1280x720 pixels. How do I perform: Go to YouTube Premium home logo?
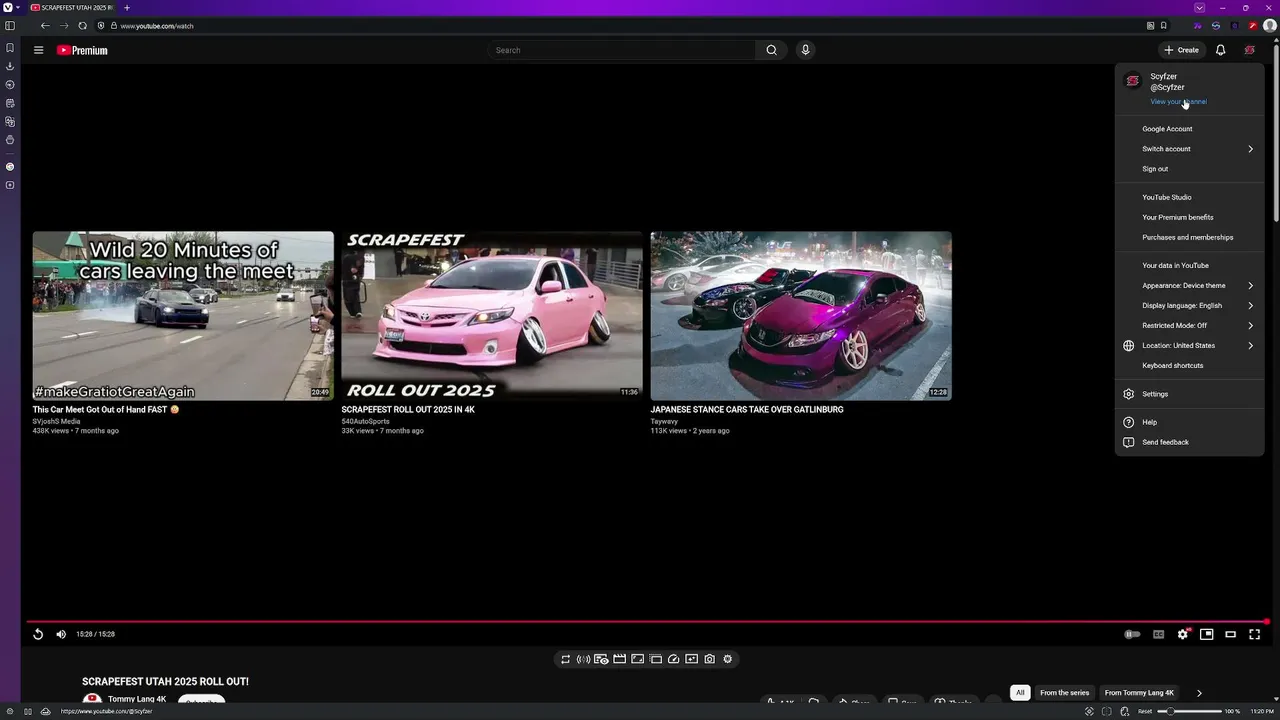point(82,50)
